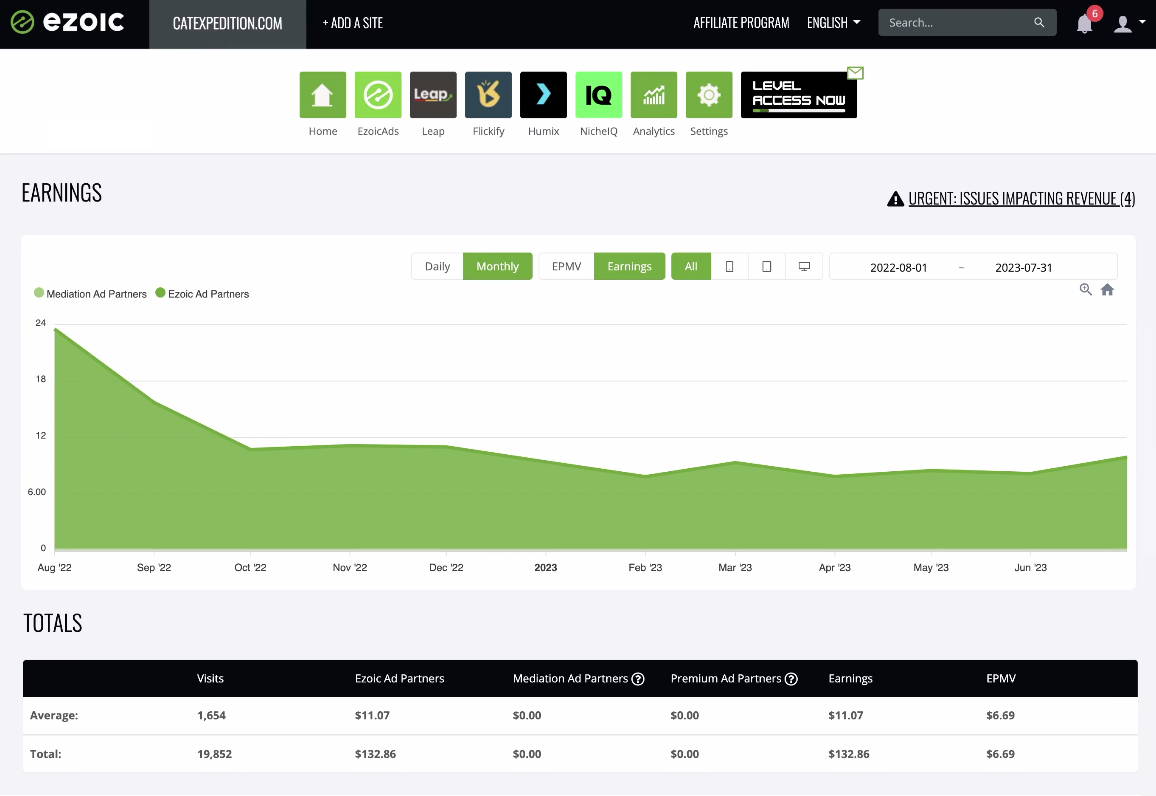The height and width of the screenshot is (796, 1156).
Task: Open the EzoicAds icon
Action: (x=378, y=94)
